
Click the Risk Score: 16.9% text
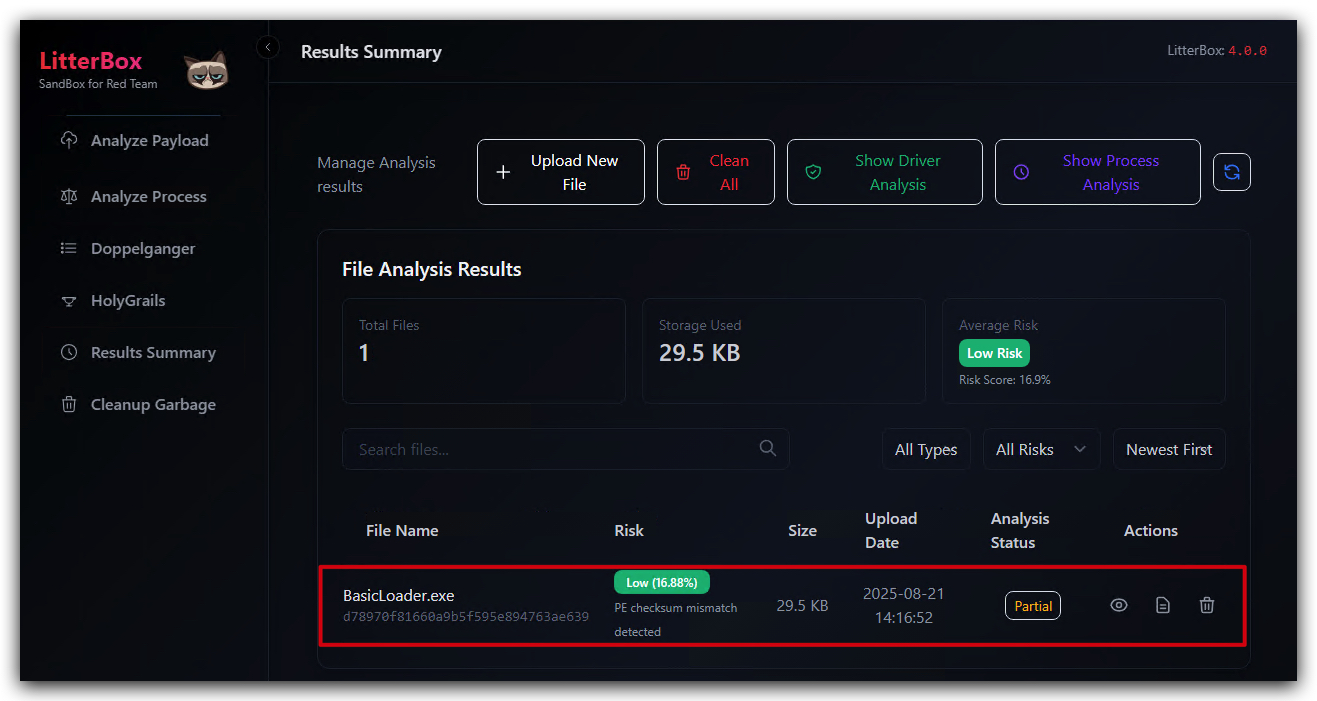[x=1005, y=380]
